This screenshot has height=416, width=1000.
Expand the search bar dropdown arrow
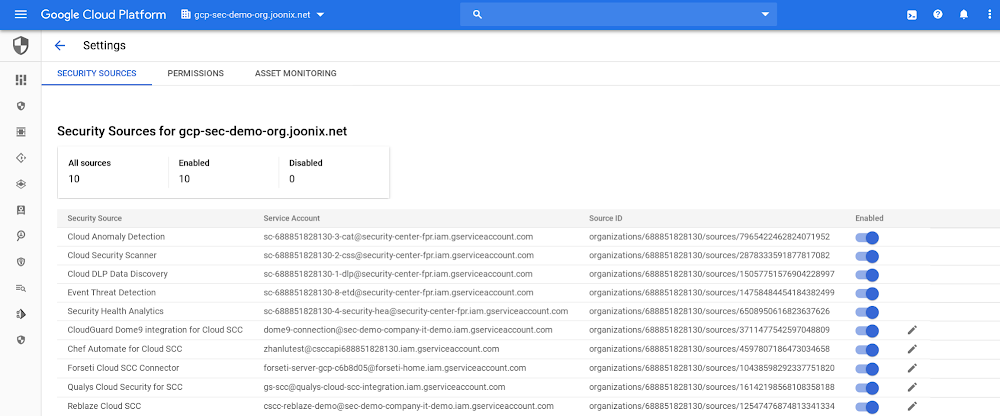765,15
